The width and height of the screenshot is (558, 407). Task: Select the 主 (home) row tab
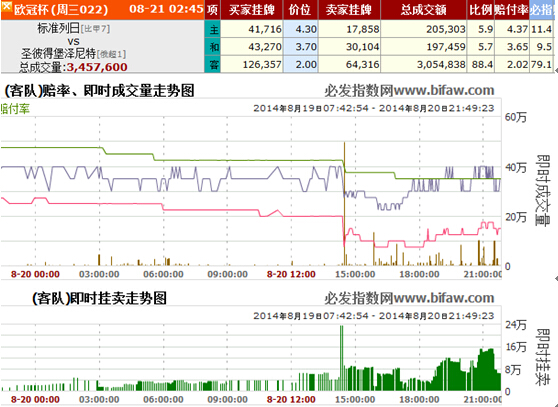(x=213, y=29)
